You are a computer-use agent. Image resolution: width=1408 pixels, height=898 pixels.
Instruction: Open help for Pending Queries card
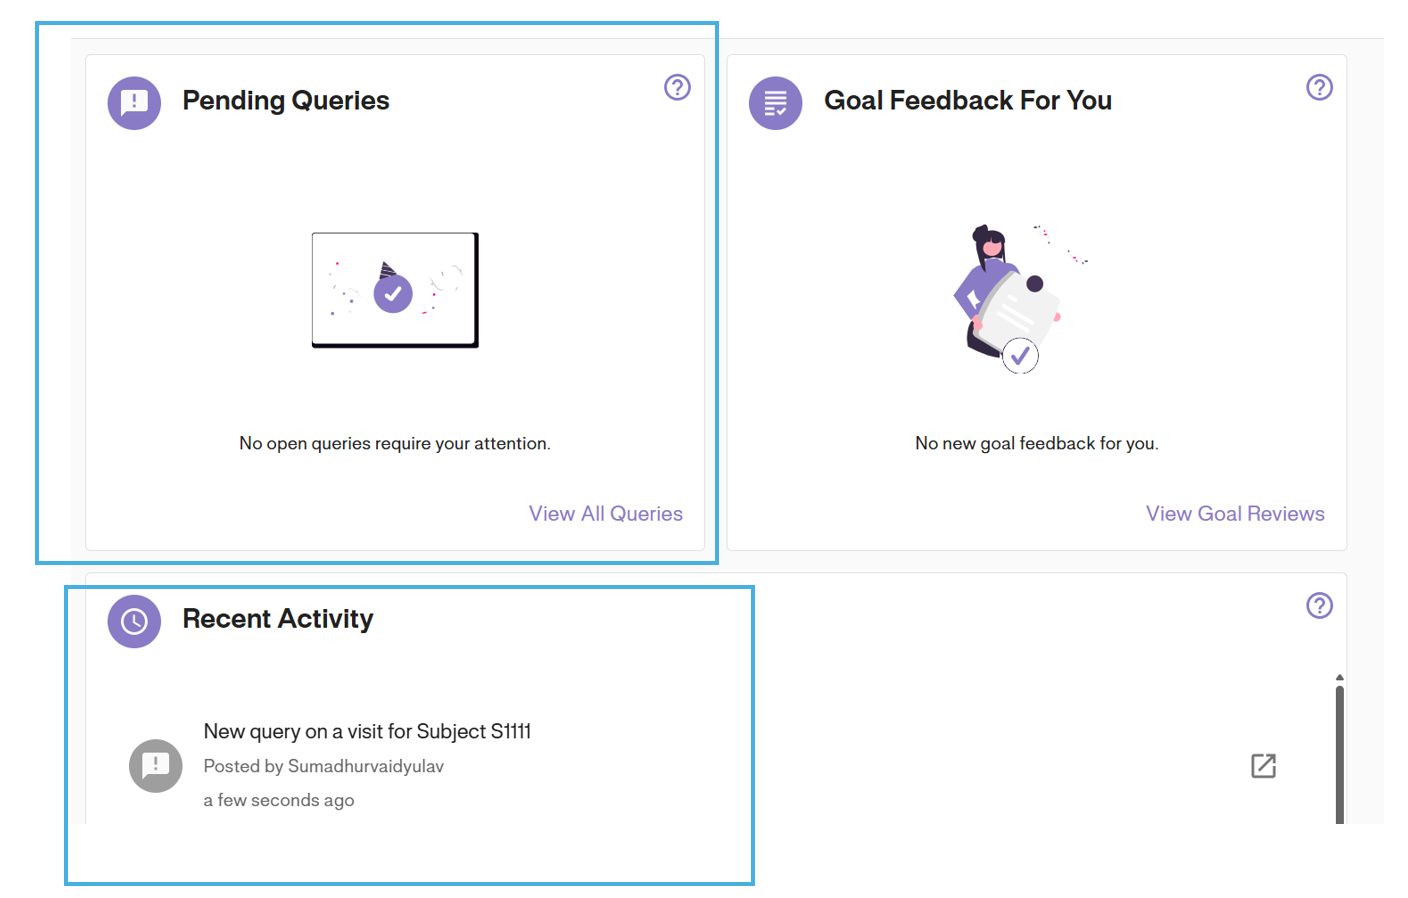tap(677, 87)
